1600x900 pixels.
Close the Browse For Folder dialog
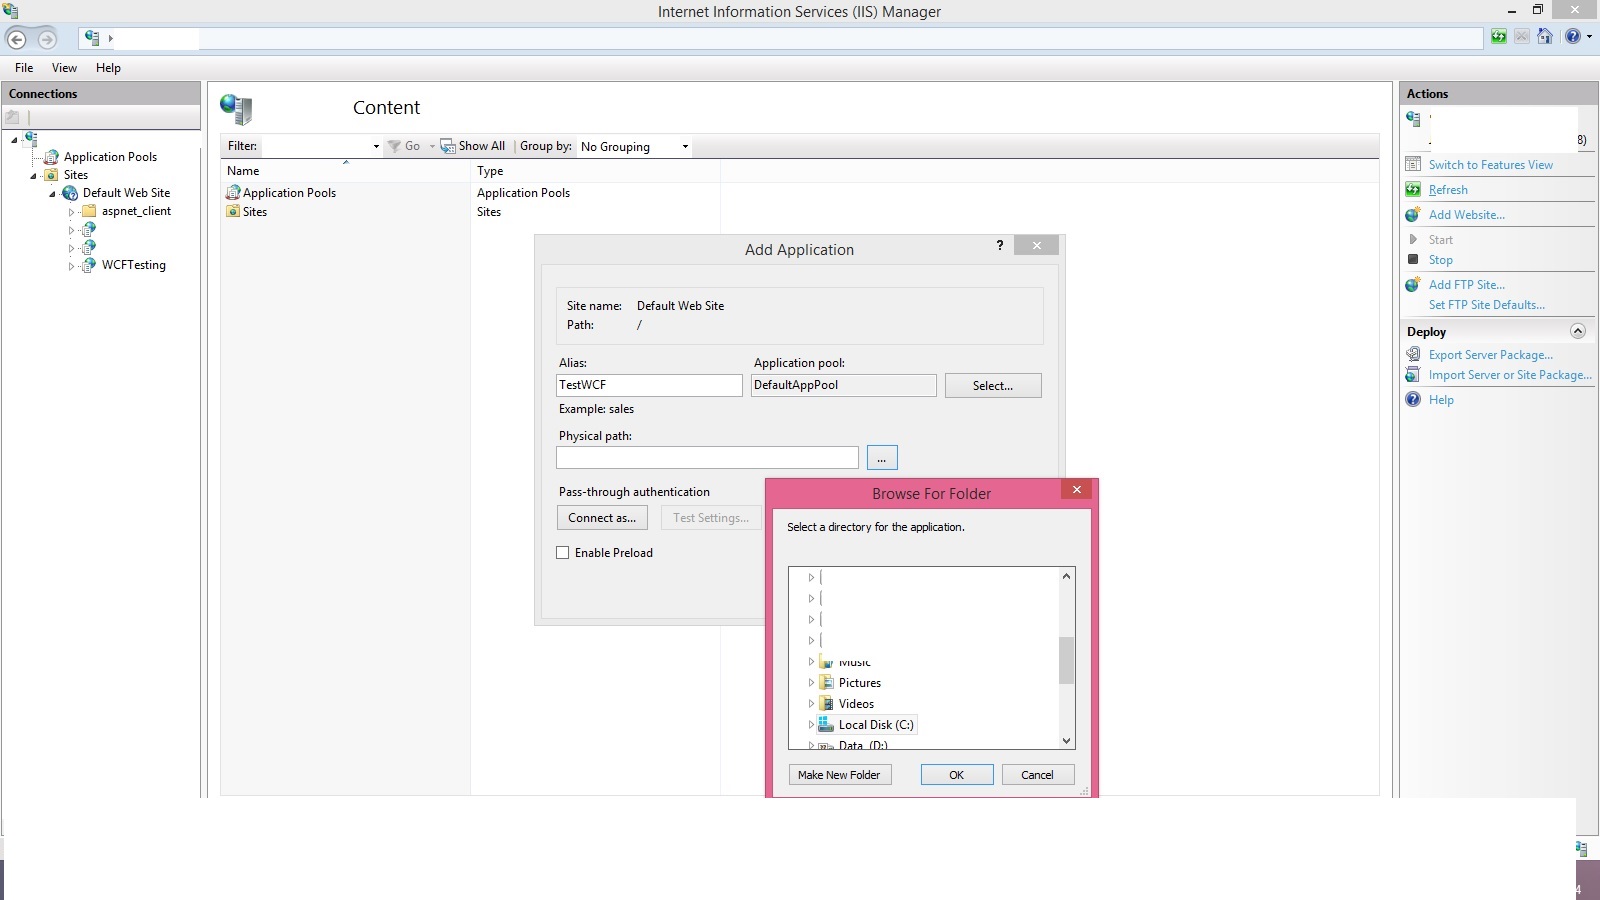point(1077,490)
